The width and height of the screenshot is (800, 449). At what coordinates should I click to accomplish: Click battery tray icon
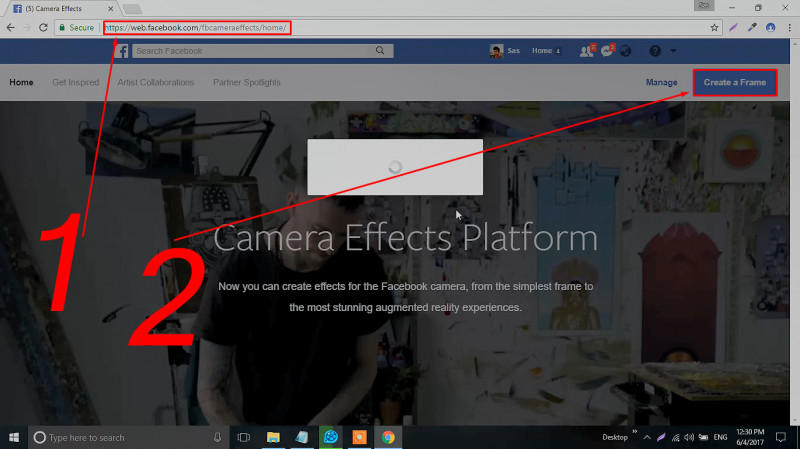(704, 437)
